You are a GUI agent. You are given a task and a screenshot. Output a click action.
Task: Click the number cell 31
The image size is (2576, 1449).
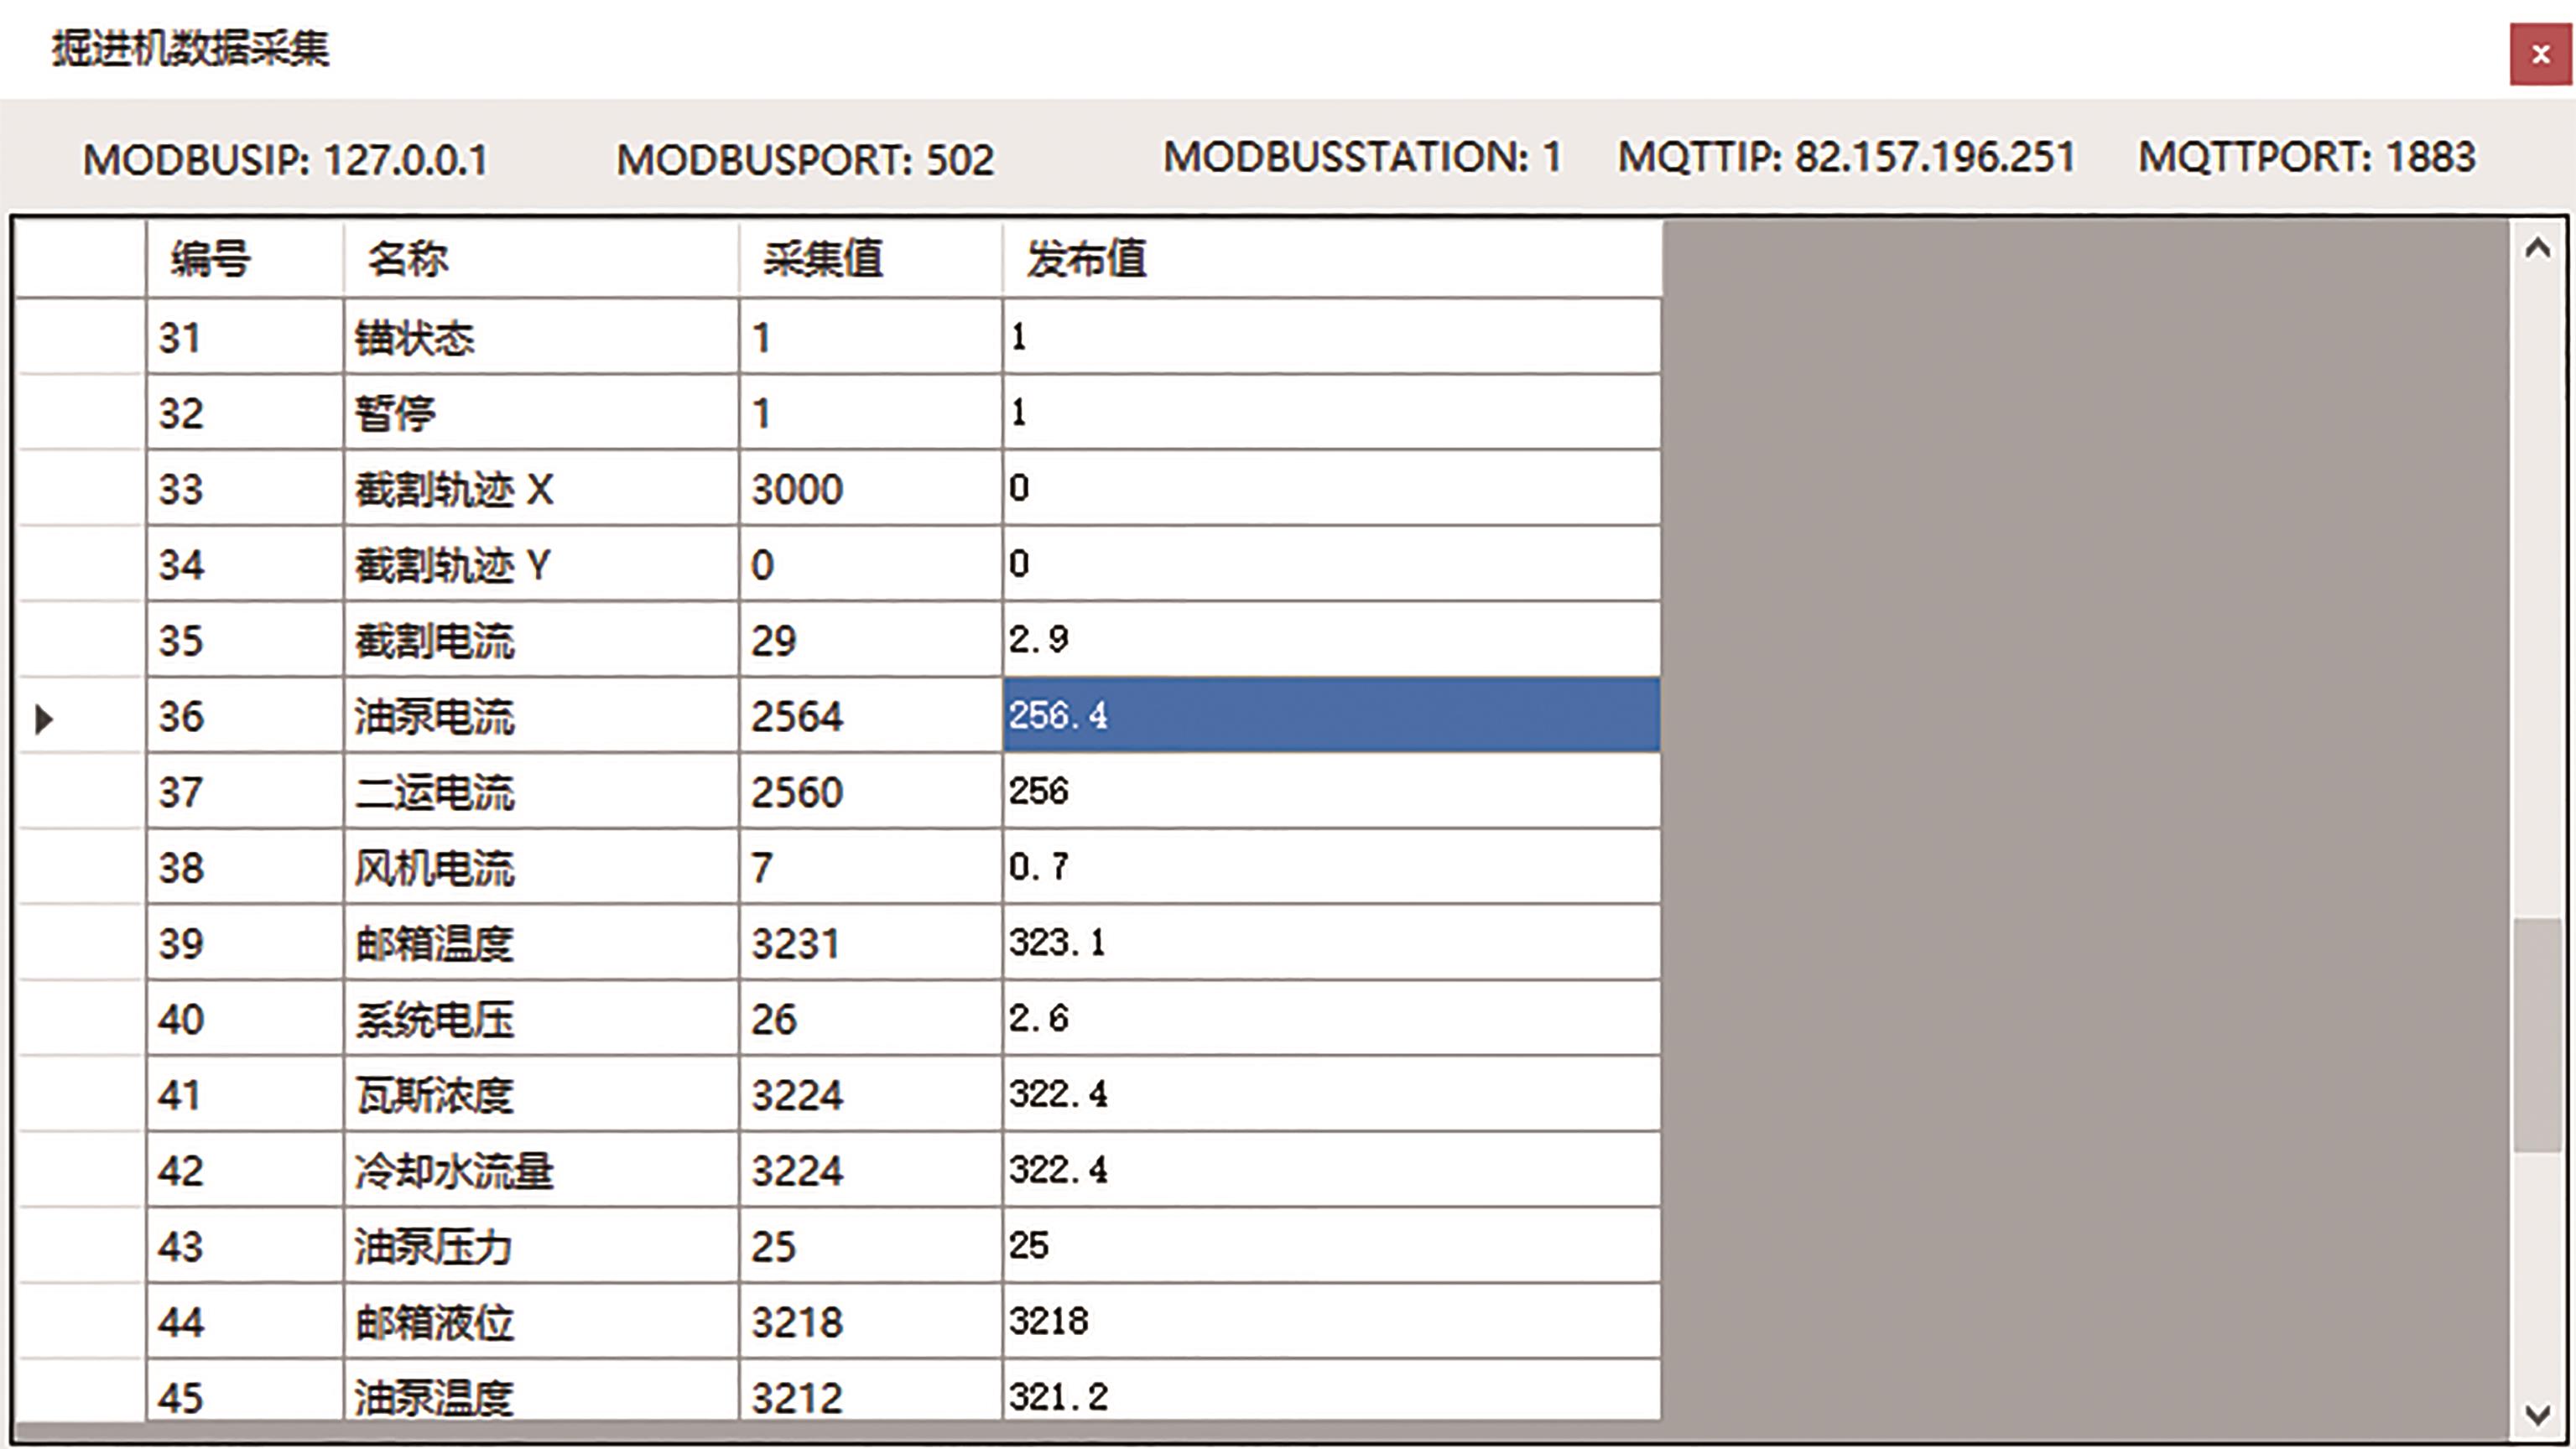[245, 337]
